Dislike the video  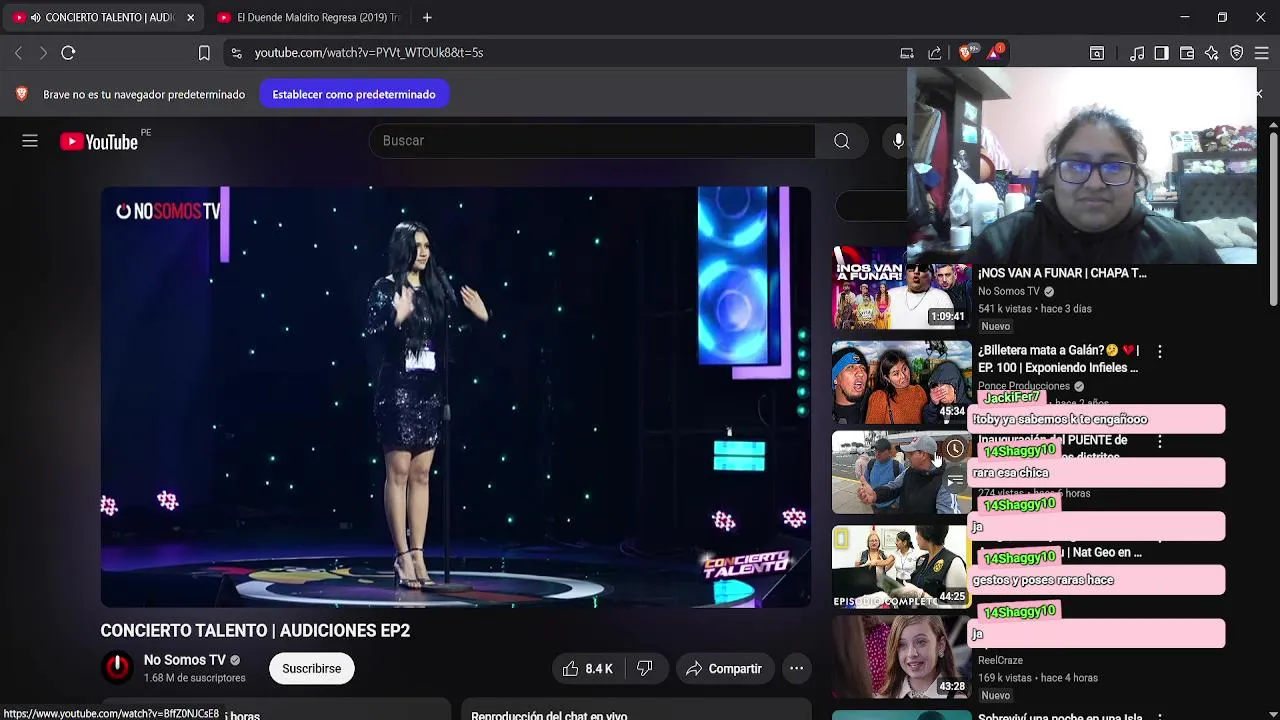pyautogui.click(x=645, y=669)
